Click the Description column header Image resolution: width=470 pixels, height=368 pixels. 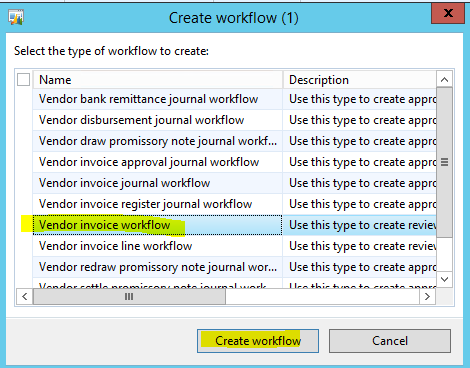[359, 80]
